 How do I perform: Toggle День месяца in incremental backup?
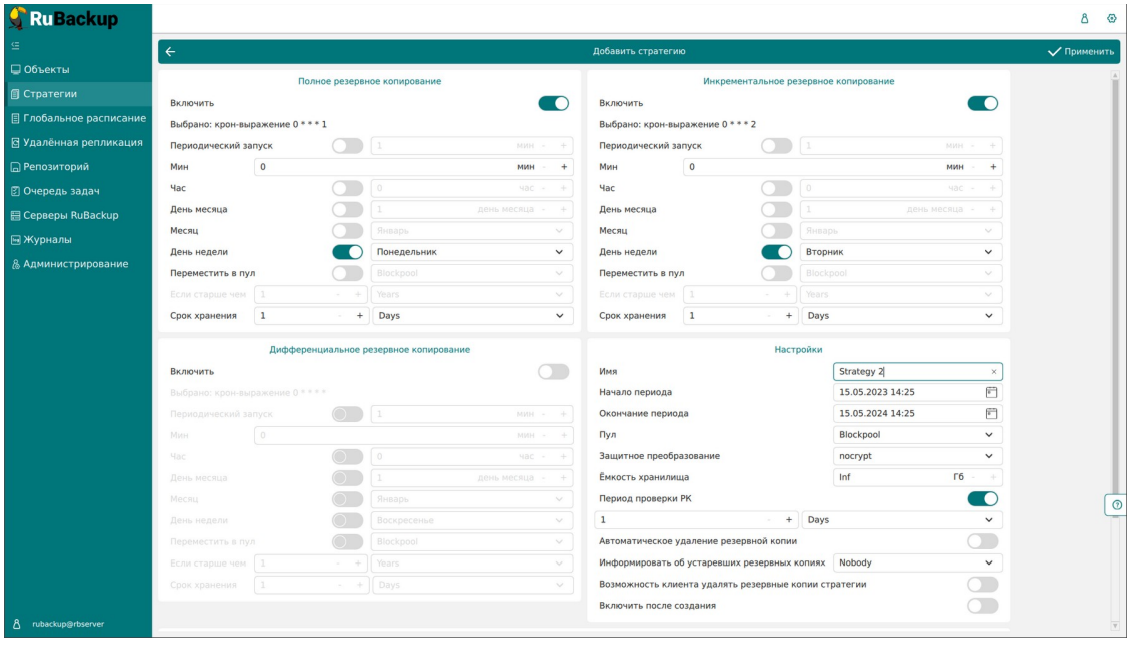777,209
